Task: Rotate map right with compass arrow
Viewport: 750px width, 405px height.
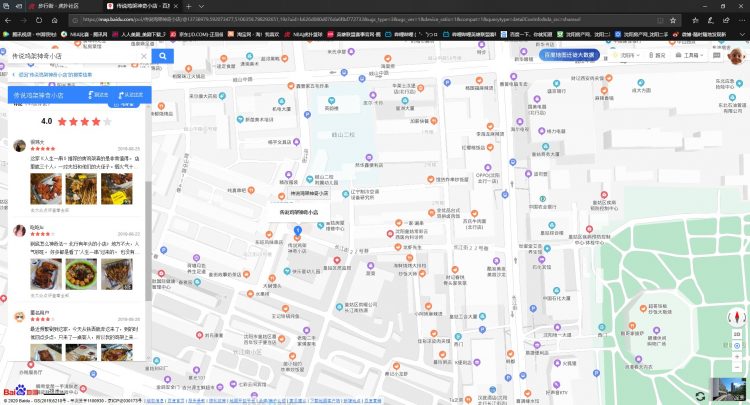Action: pyautogui.click(x=744, y=317)
